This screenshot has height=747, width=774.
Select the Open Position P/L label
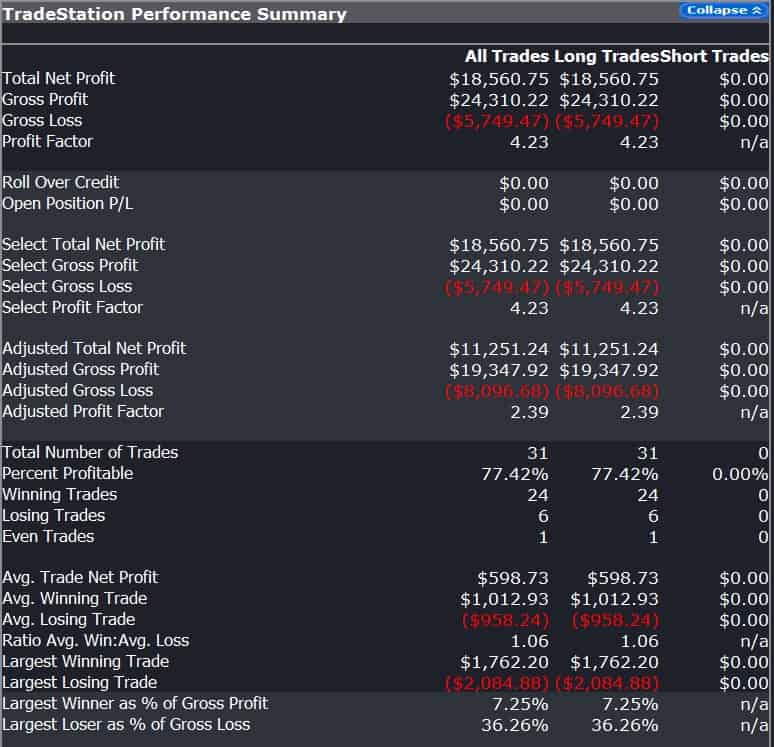click(x=67, y=204)
